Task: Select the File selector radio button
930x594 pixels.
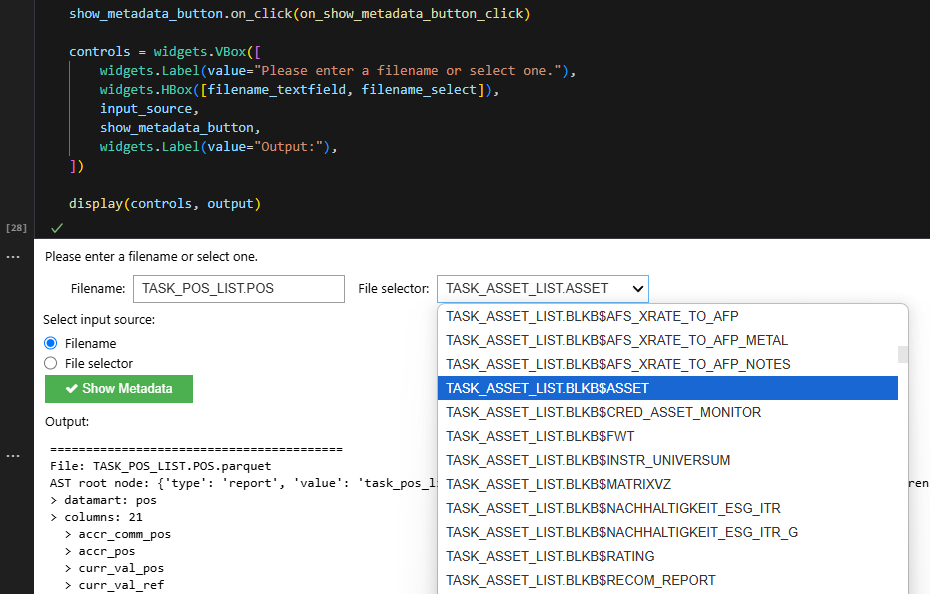Action: click(50, 363)
